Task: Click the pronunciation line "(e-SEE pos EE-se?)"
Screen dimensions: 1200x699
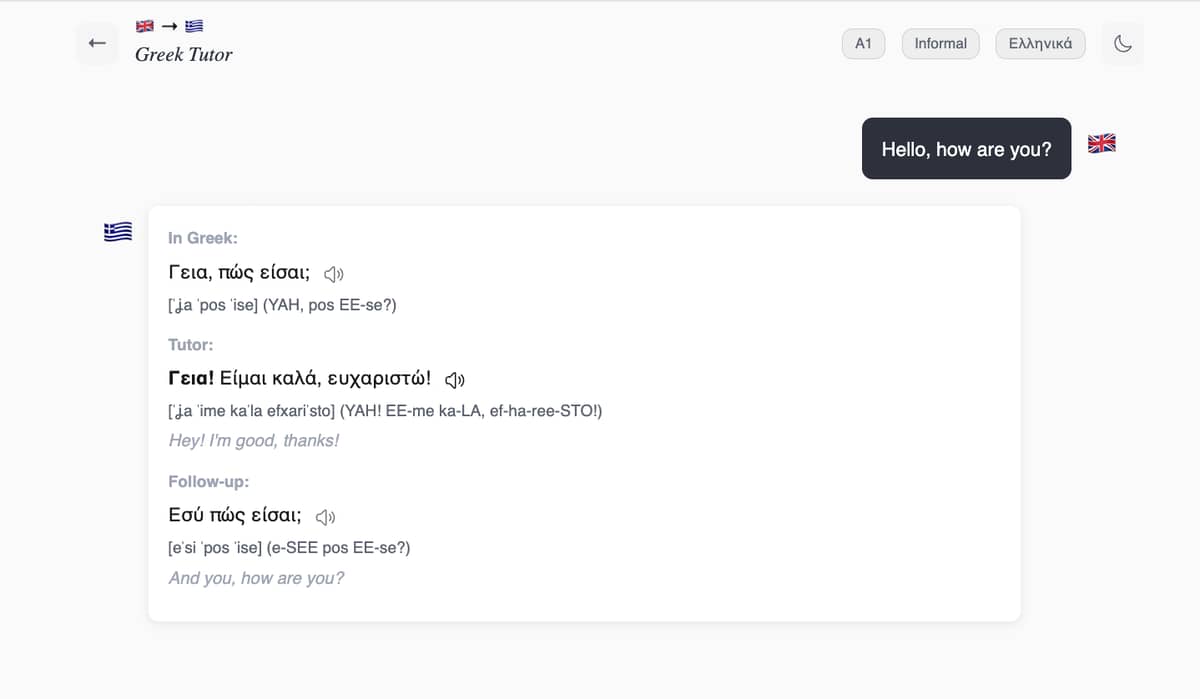Action: (x=338, y=548)
